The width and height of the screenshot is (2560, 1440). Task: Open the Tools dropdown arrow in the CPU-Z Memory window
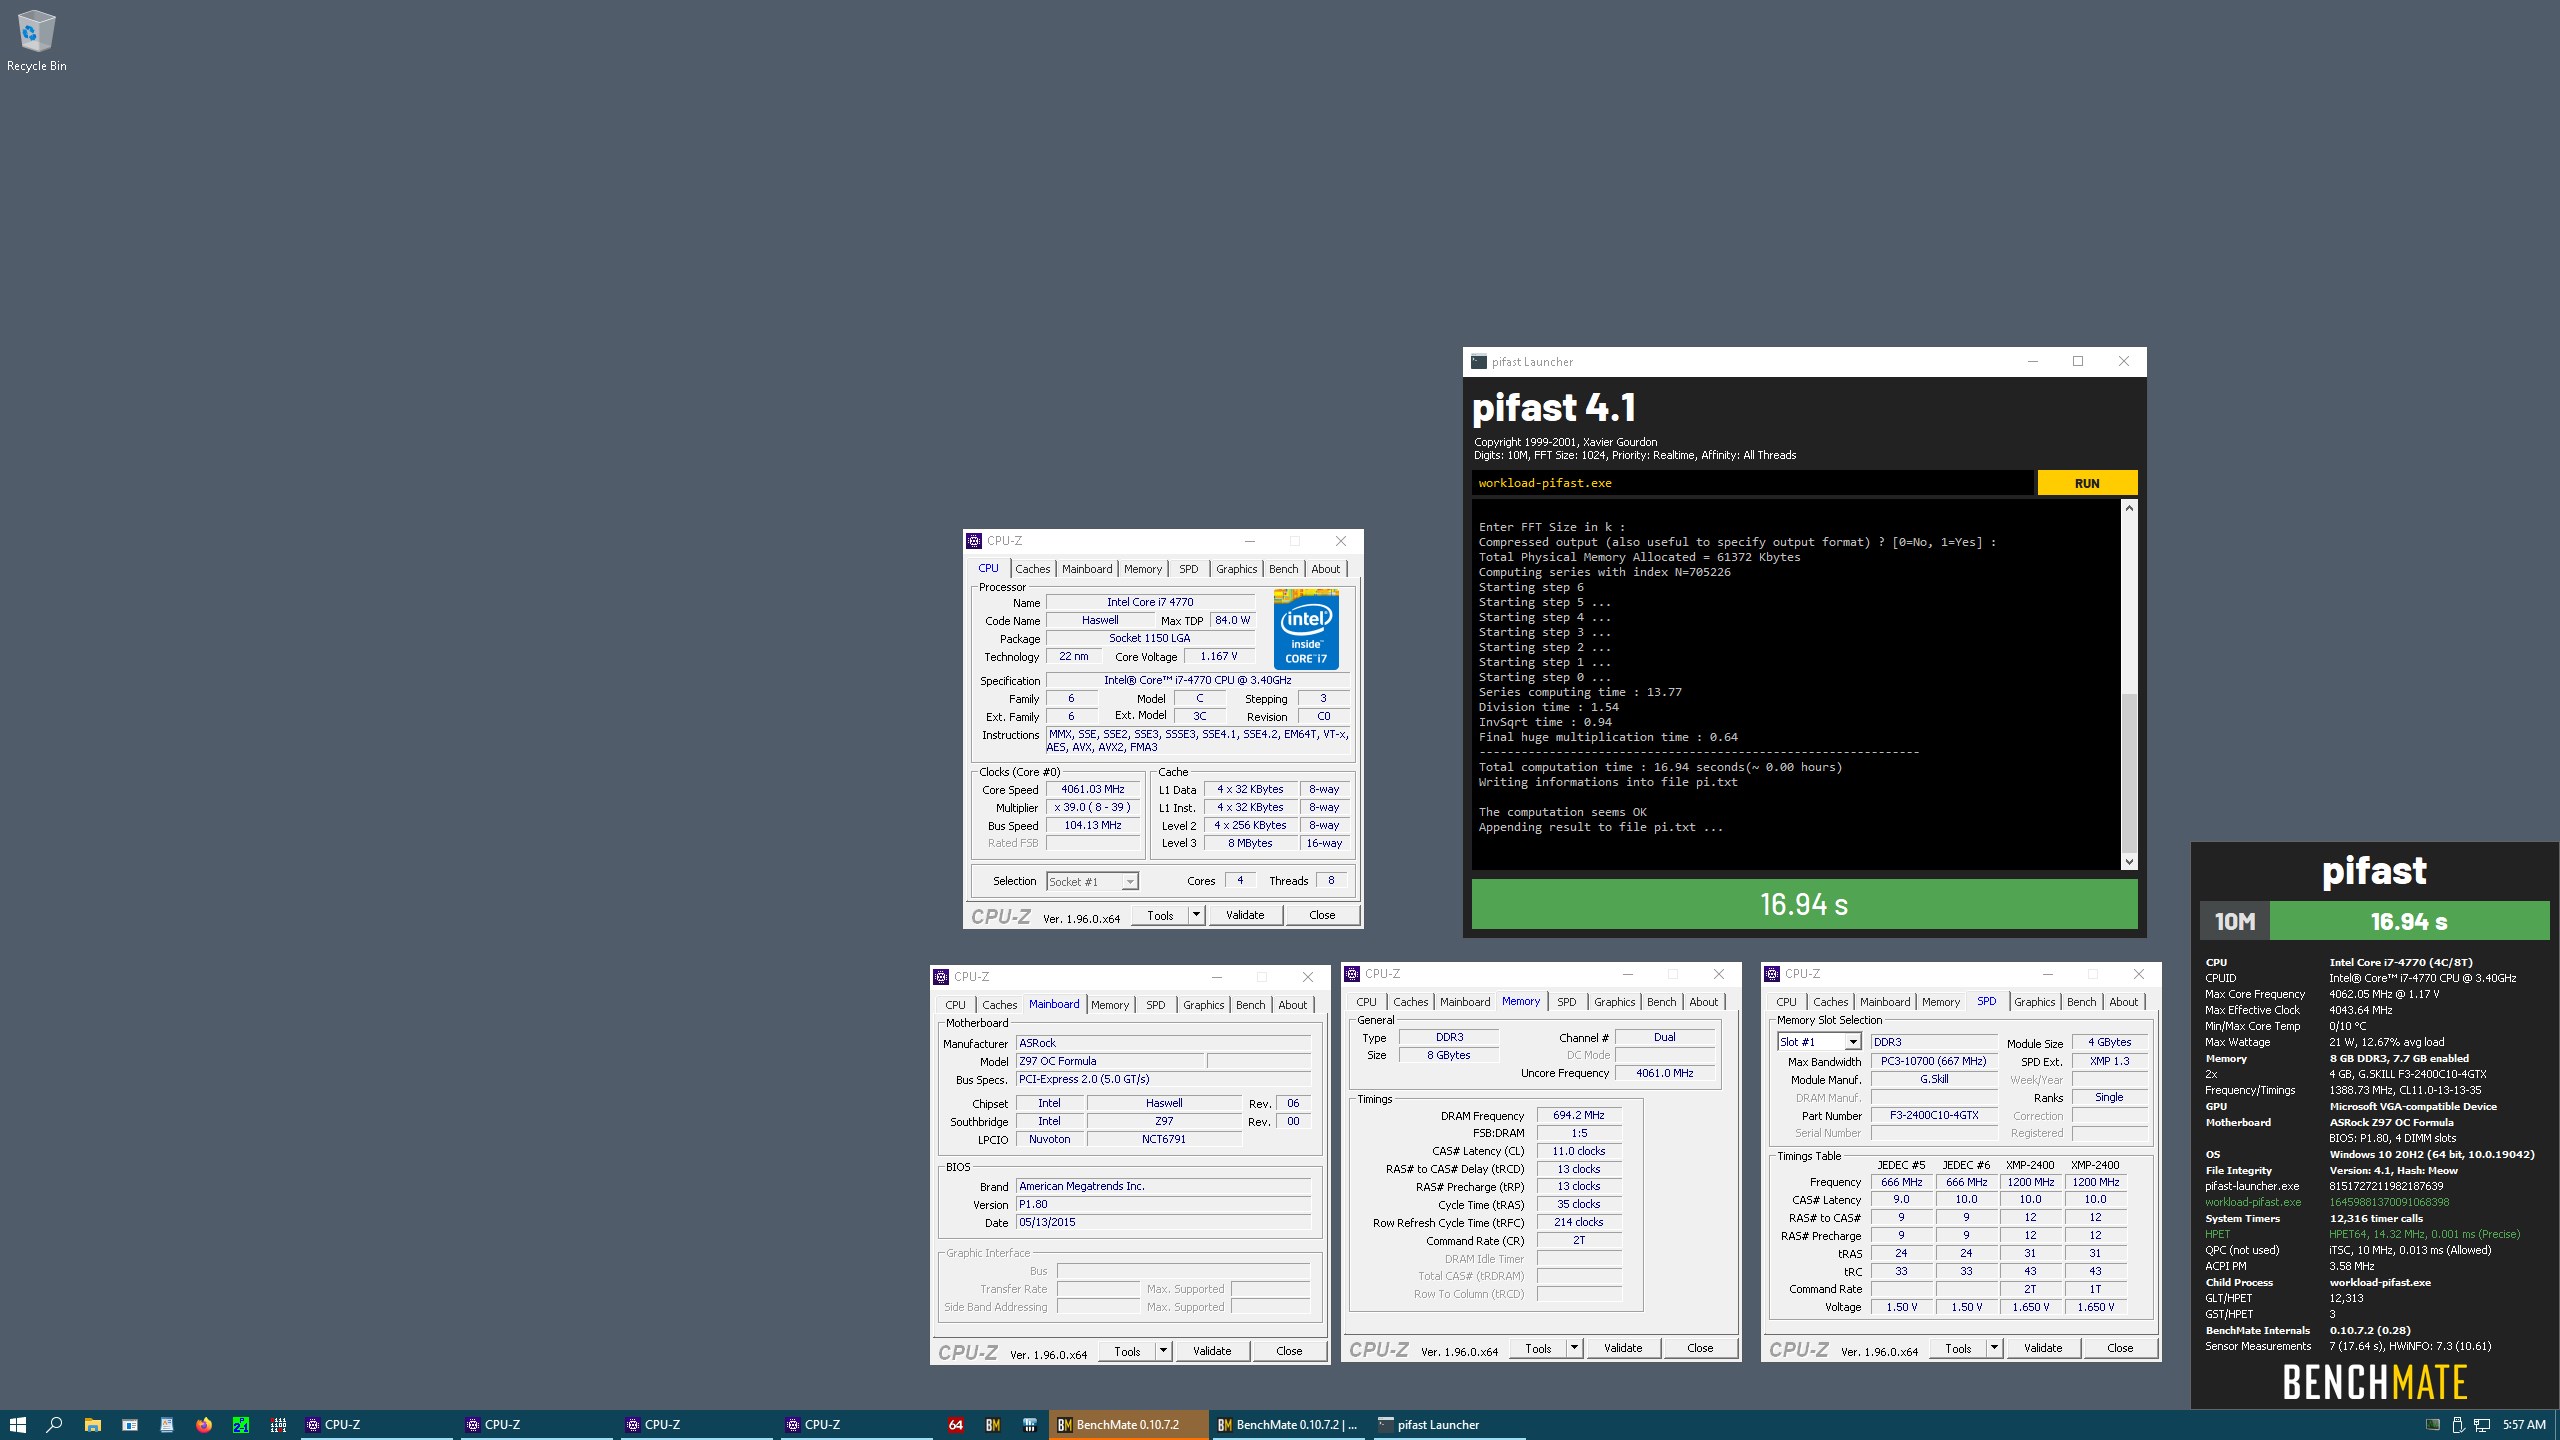coord(1573,1348)
